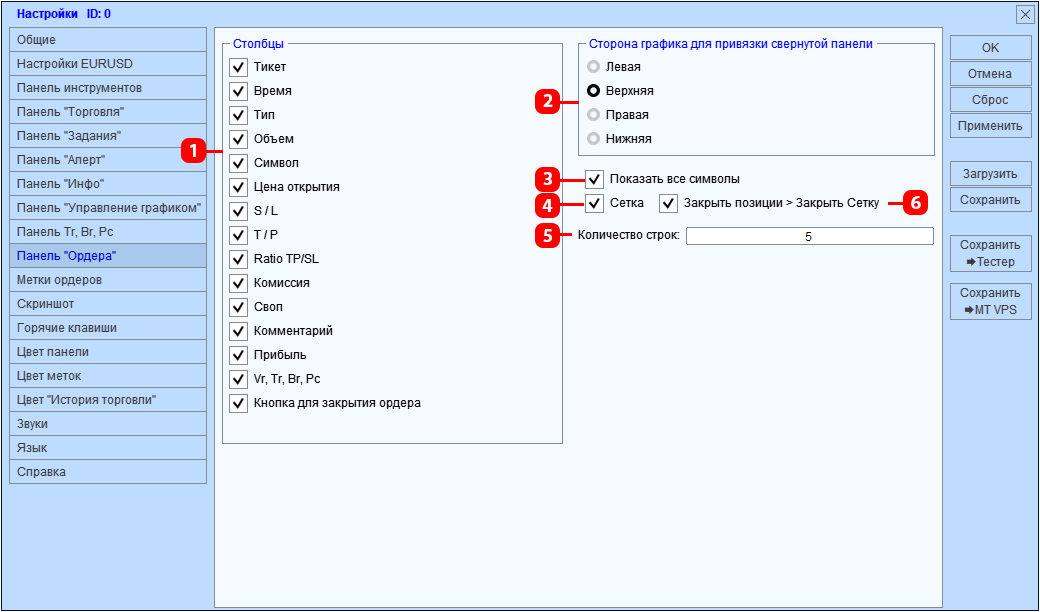The width and height of the screenshot is (1040, 612).
Task: Click the Применить button
Action: 990,125
